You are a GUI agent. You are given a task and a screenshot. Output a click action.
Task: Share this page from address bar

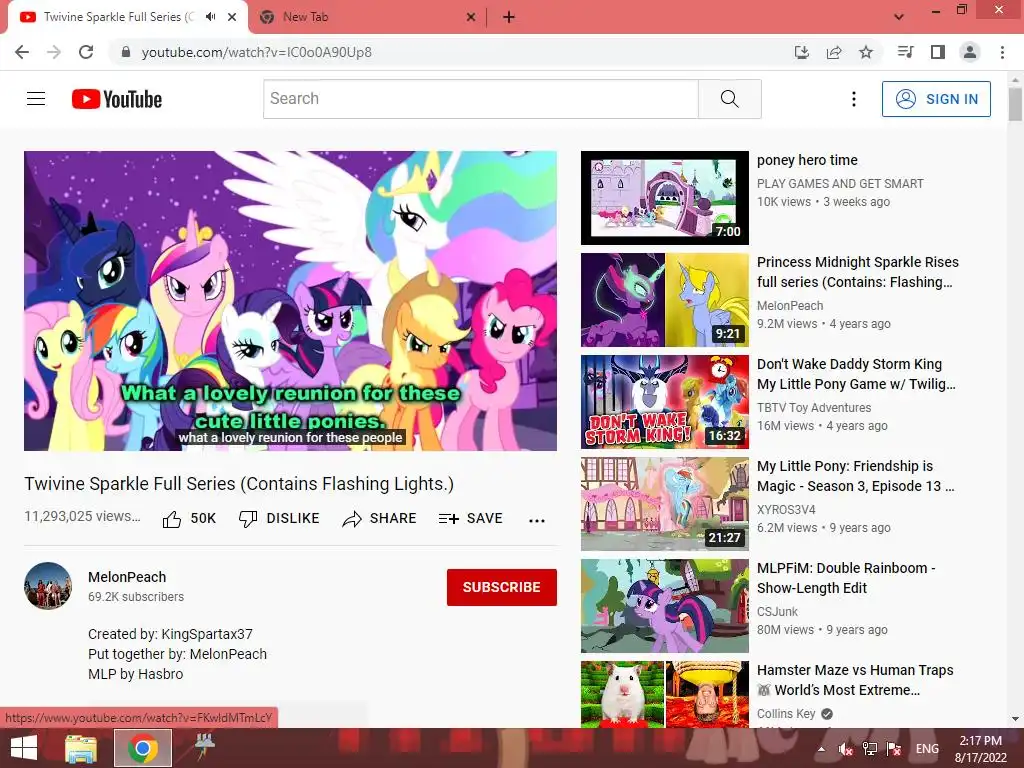[834, 52]
